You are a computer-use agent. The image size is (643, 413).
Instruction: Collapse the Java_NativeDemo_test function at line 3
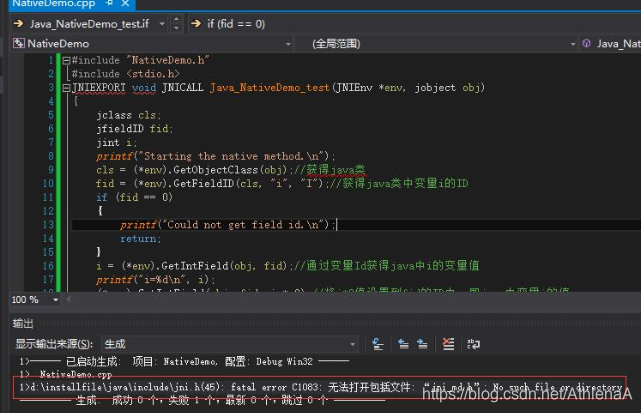click(x=66, y=88)
